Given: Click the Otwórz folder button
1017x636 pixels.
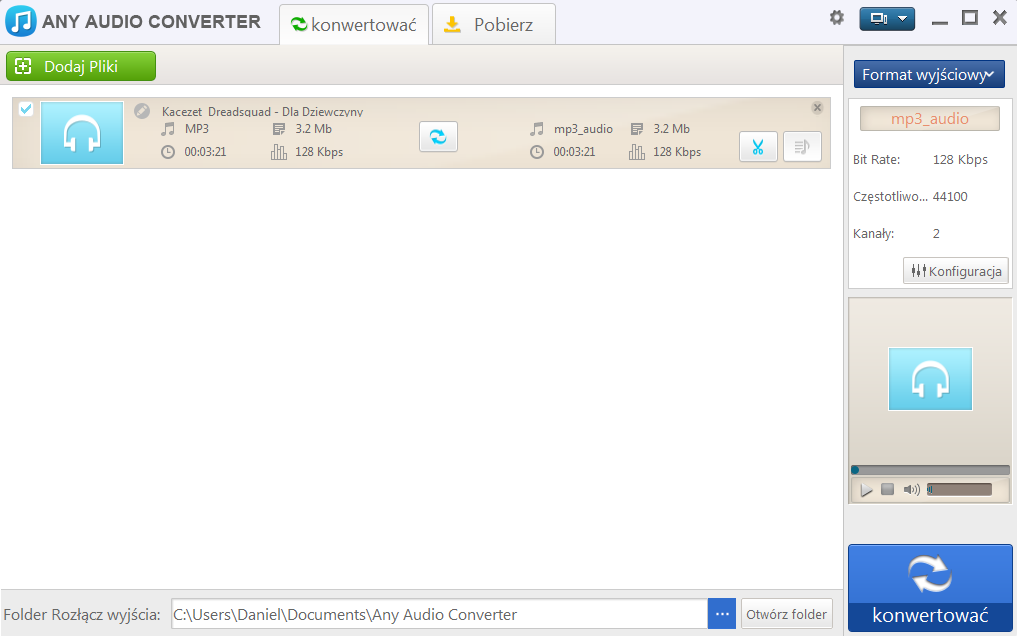Looking at the screenshot, I should coord(786,614).
